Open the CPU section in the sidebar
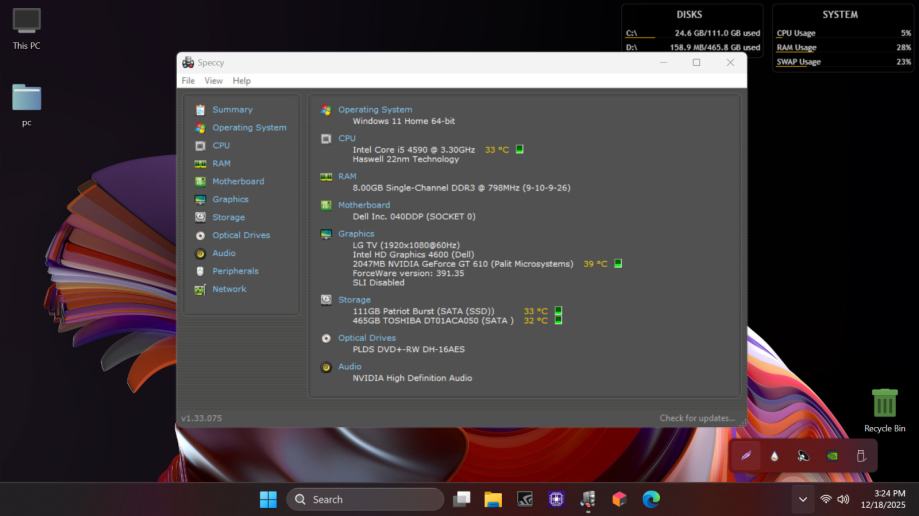The height and width of the screenshot is (516, 919). (221, 146)
